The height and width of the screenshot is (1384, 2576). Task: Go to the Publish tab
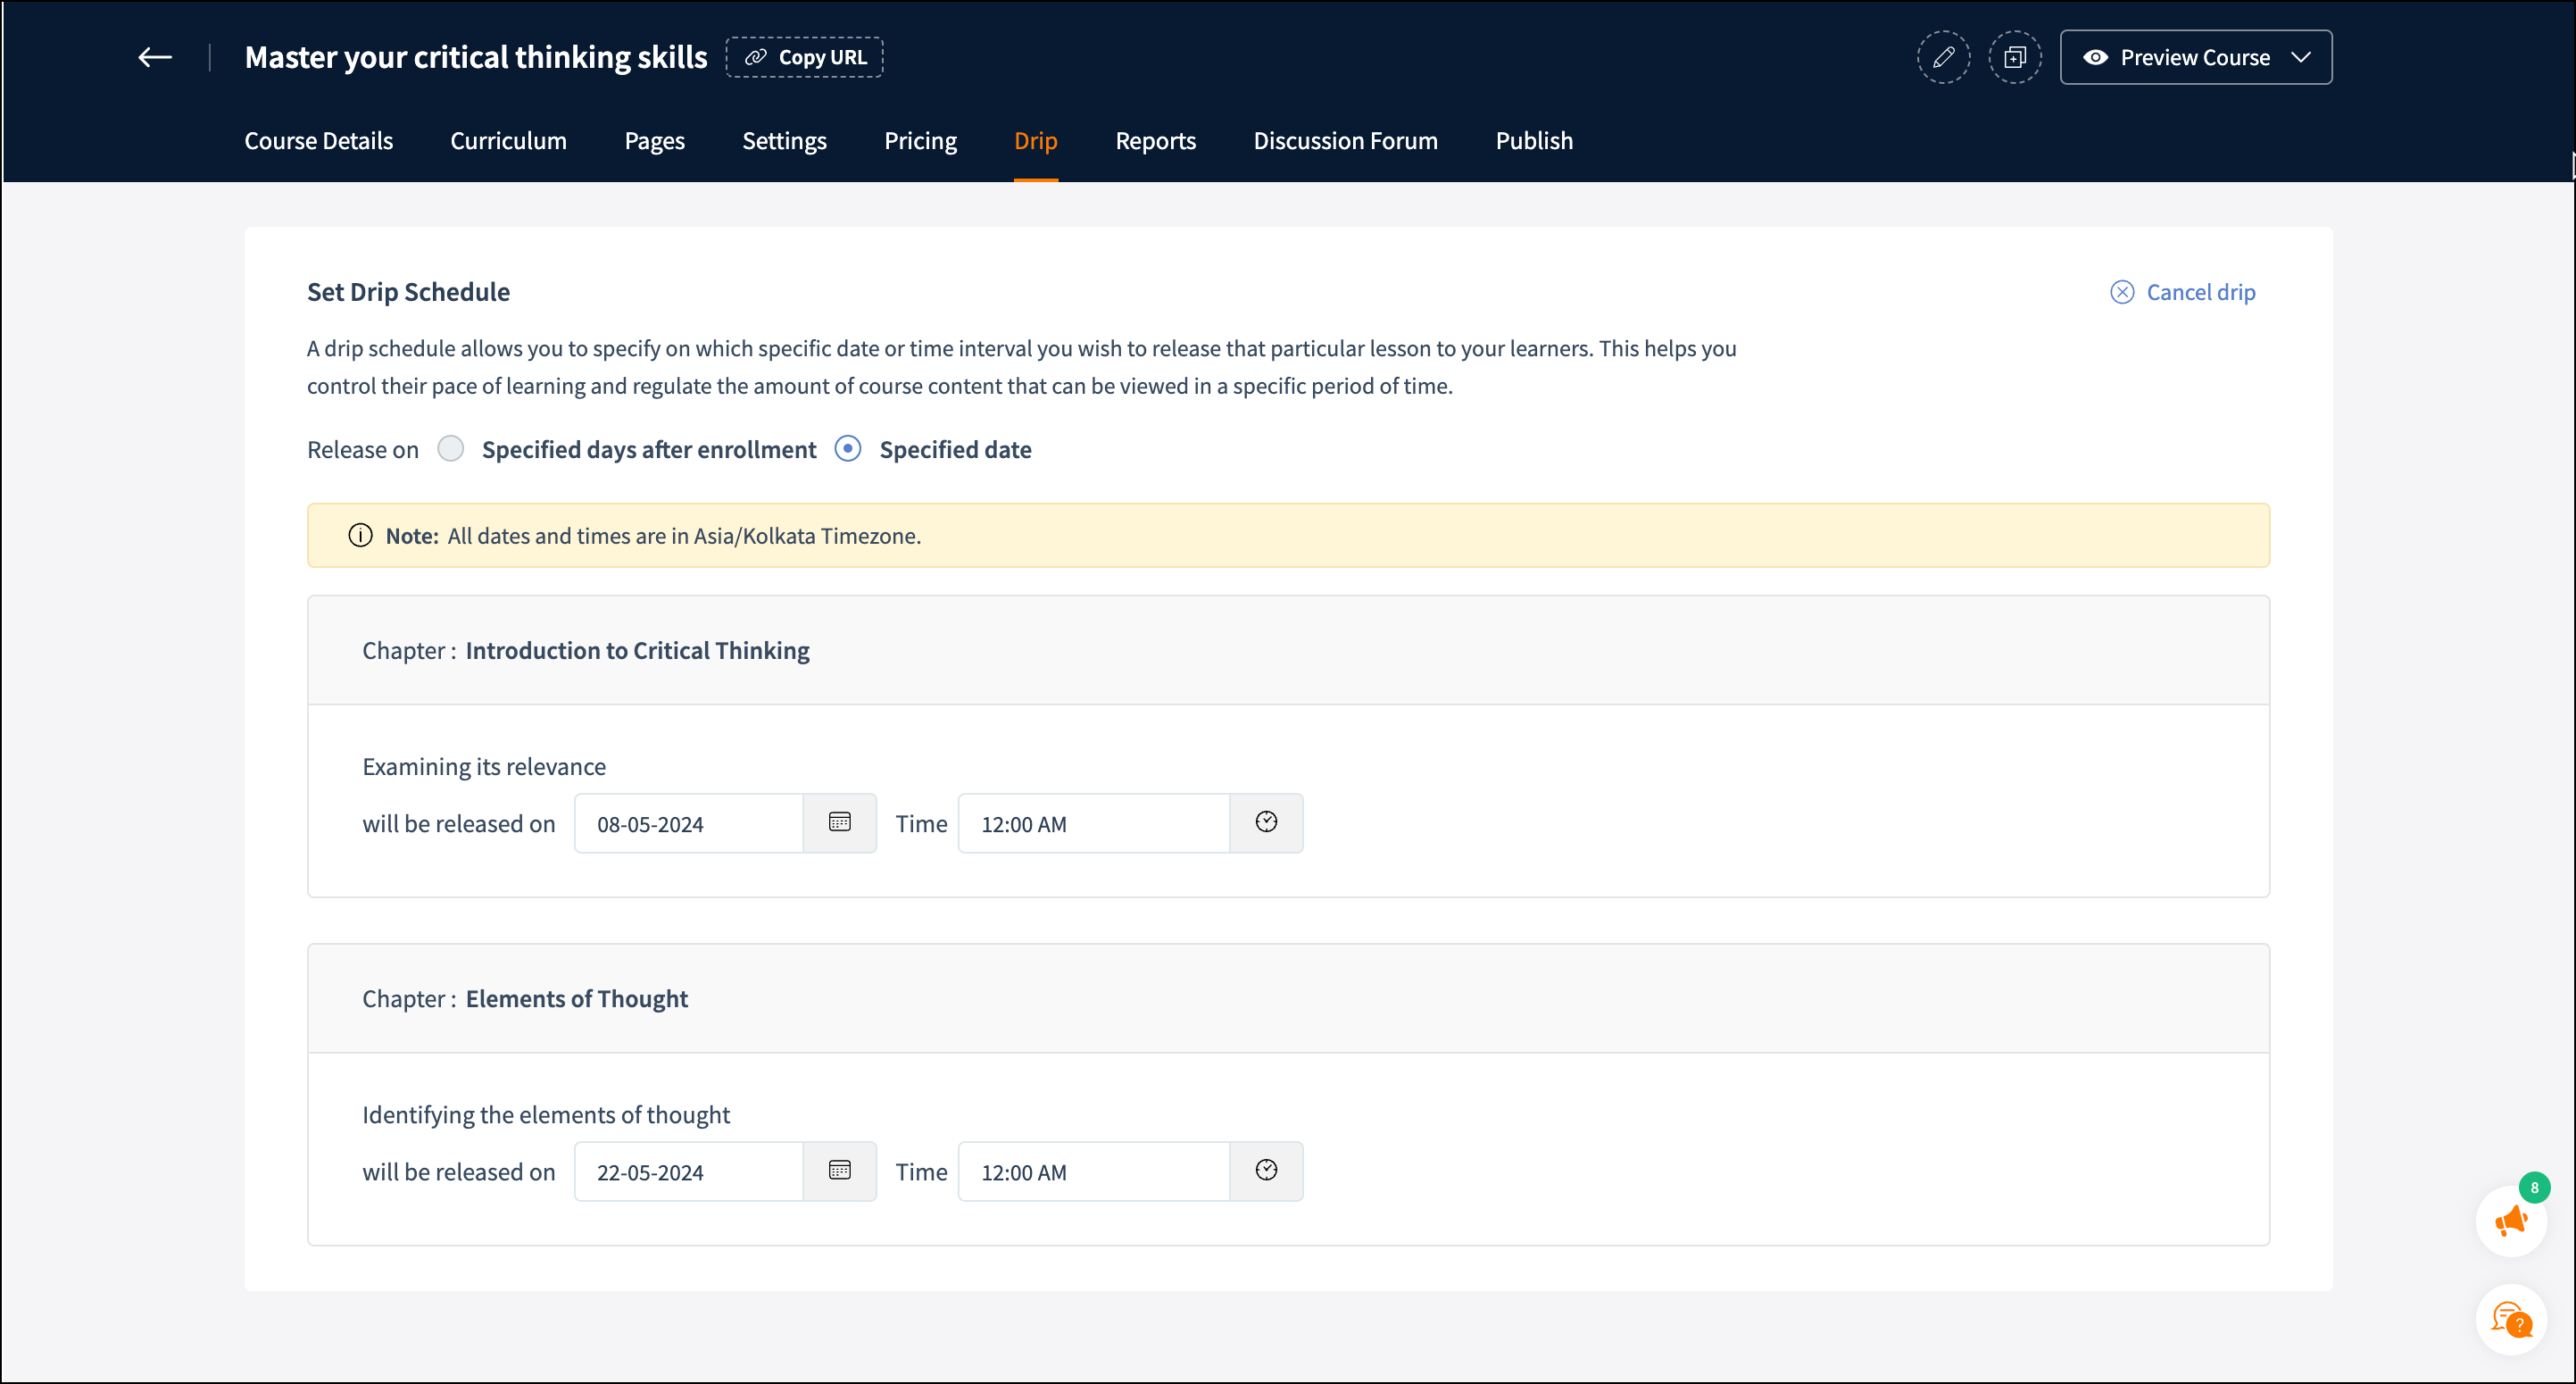coord(1534,141)
